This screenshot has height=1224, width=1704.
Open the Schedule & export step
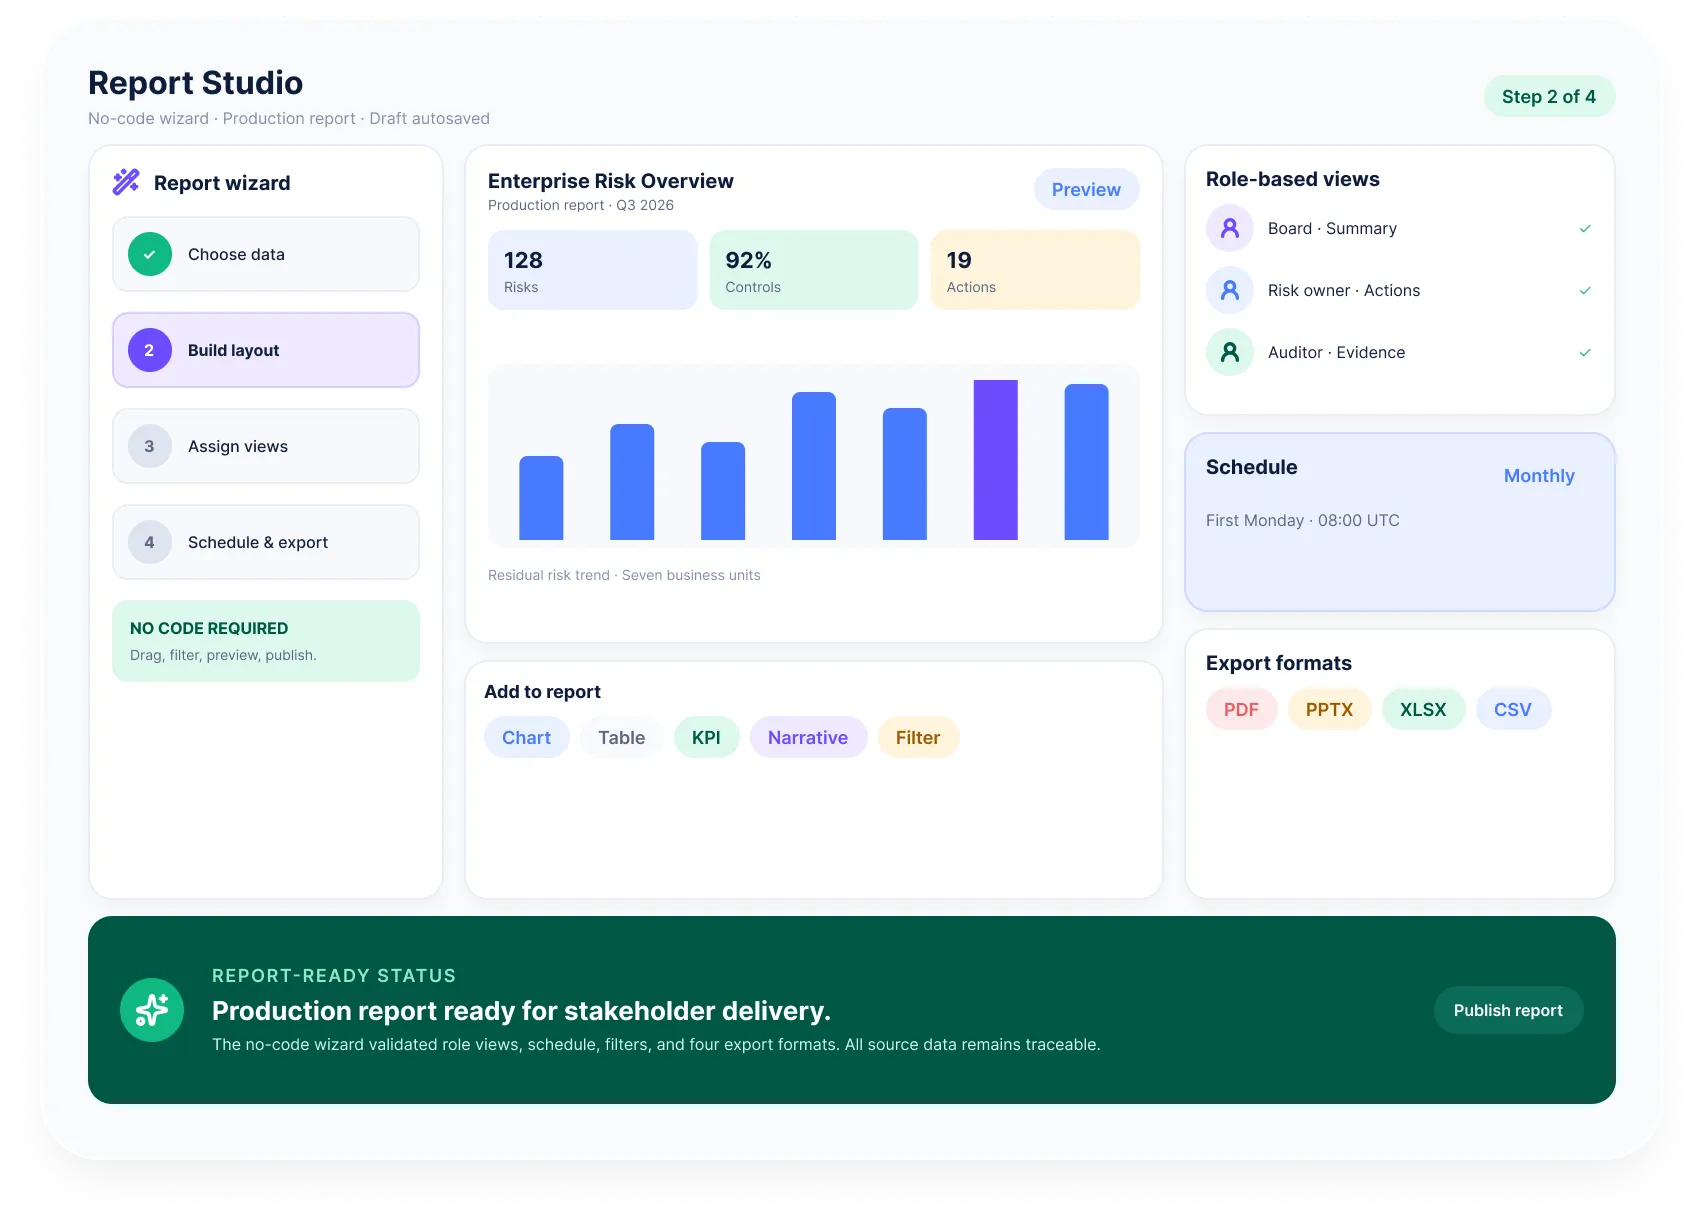tap(266, 542)
